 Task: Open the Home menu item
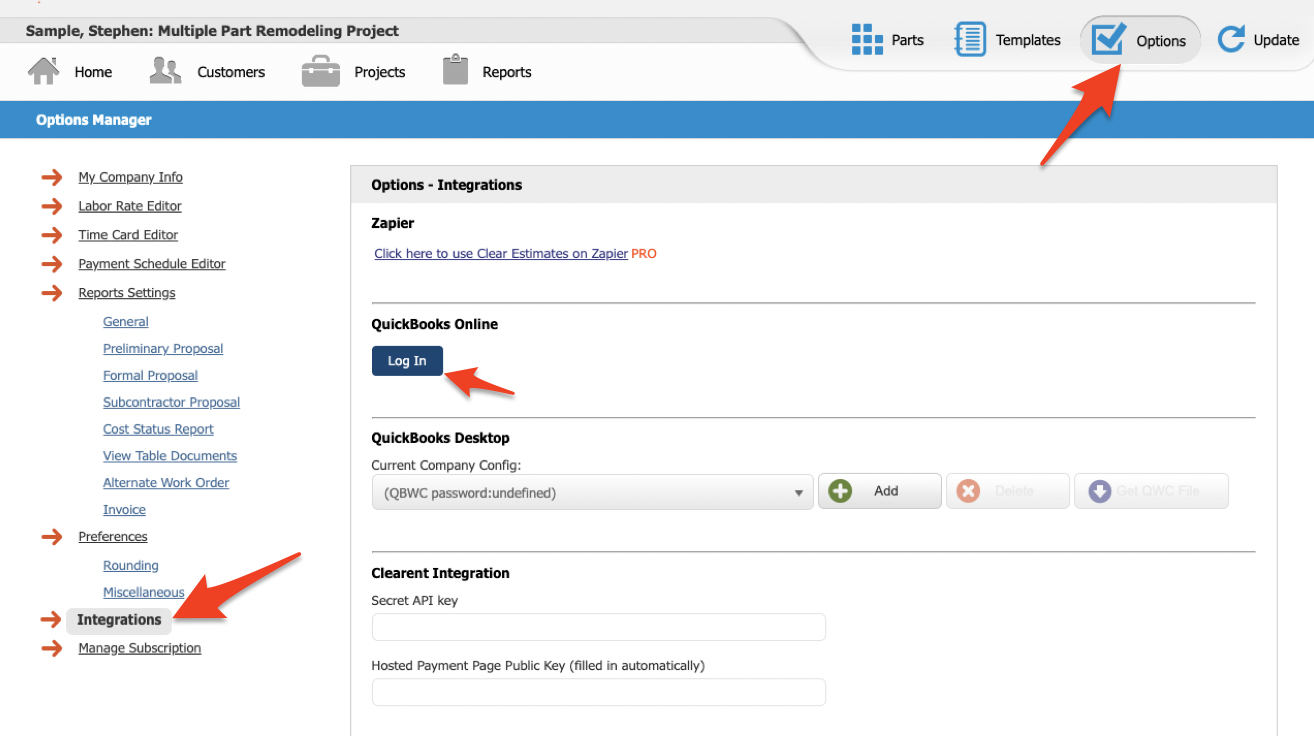coord(93,72)
